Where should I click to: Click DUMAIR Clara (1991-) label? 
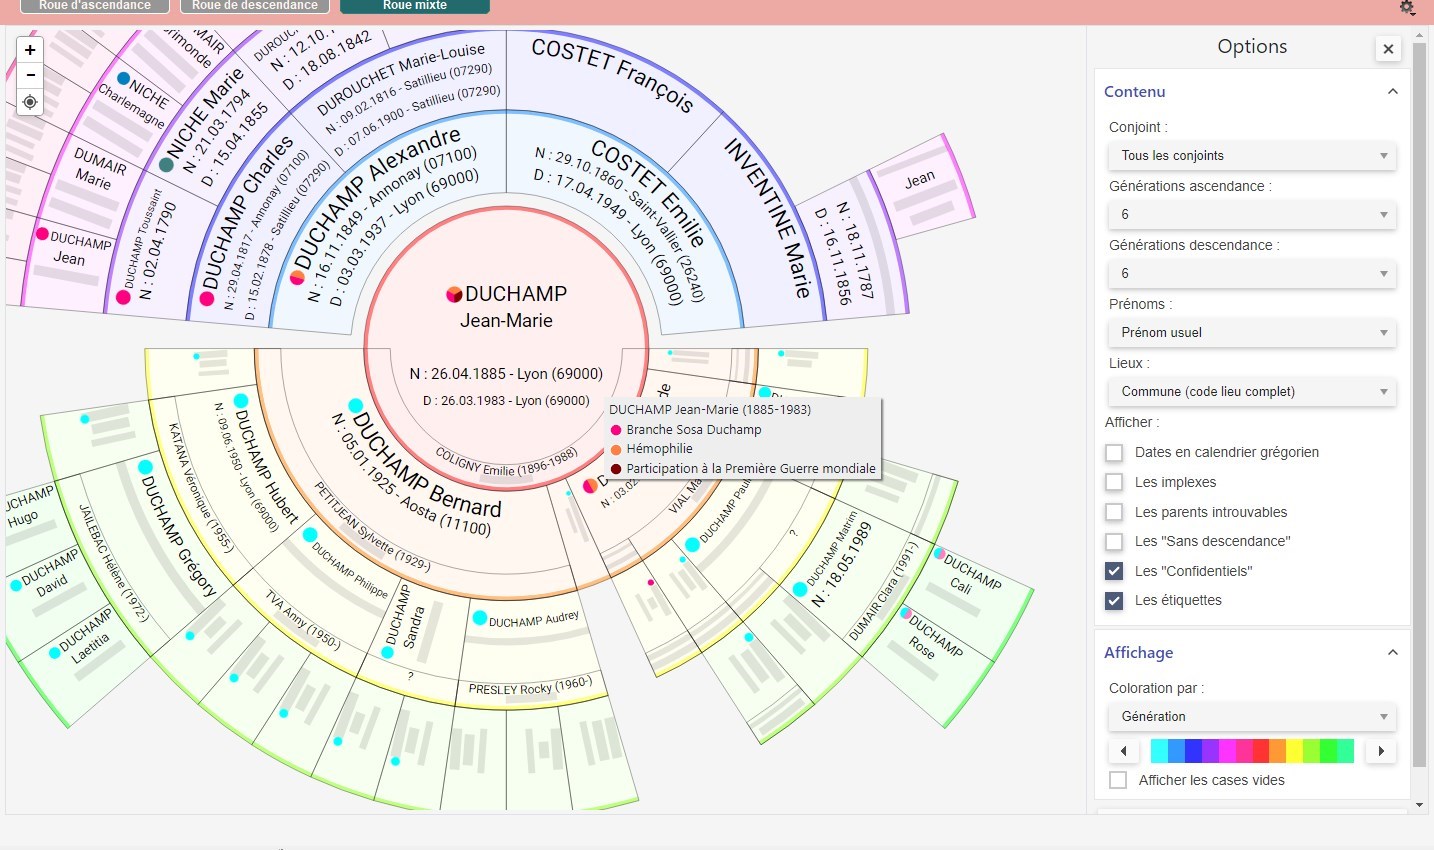click(x=883, y=592)
